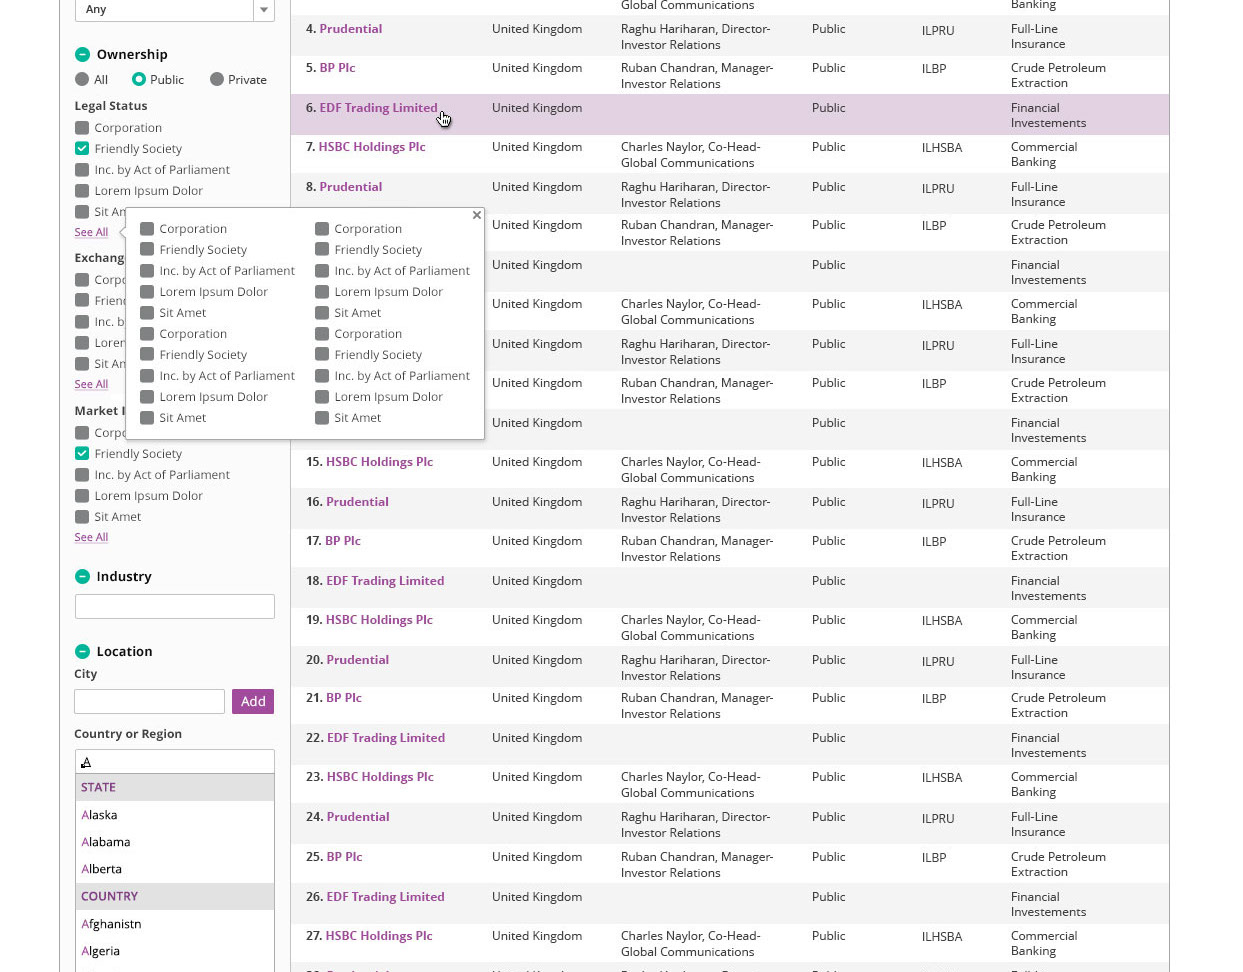The image size is (1243, 972).
Task: Open company 26. EDF Trading Limited link
Action: coord(385,897)
